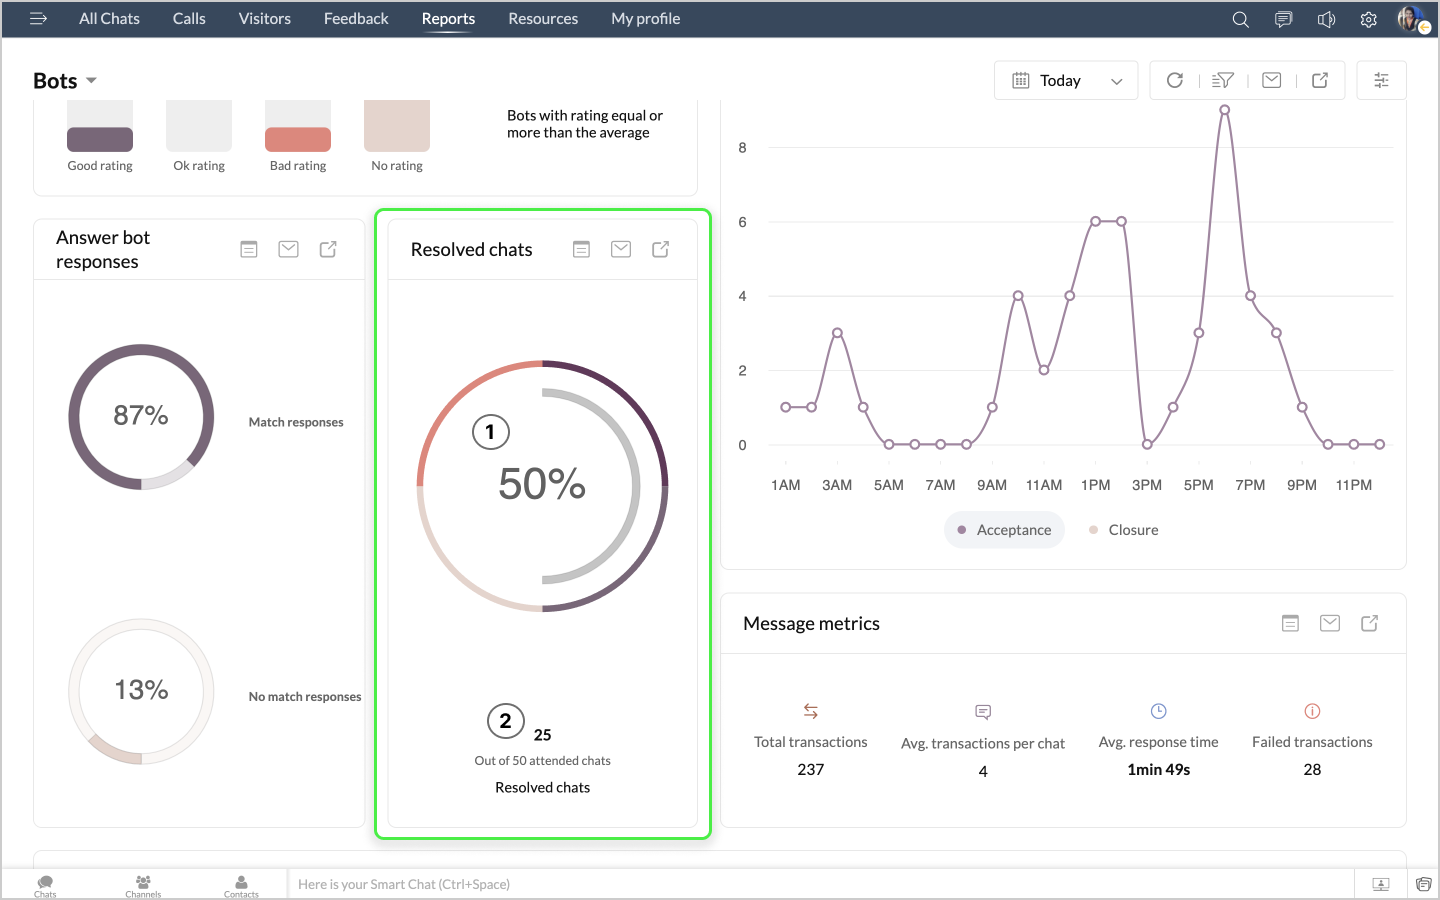1440x900 pixels.
Task: Mute sound using the speaker icon
Action: [x=1326, y=19]
